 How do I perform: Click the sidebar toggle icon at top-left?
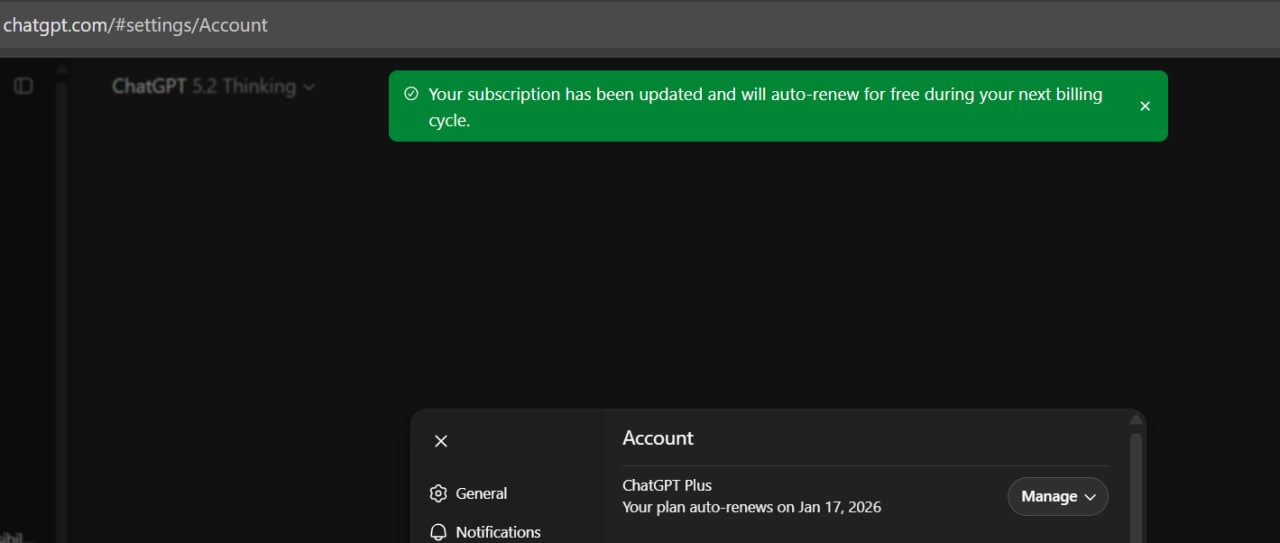23,86
